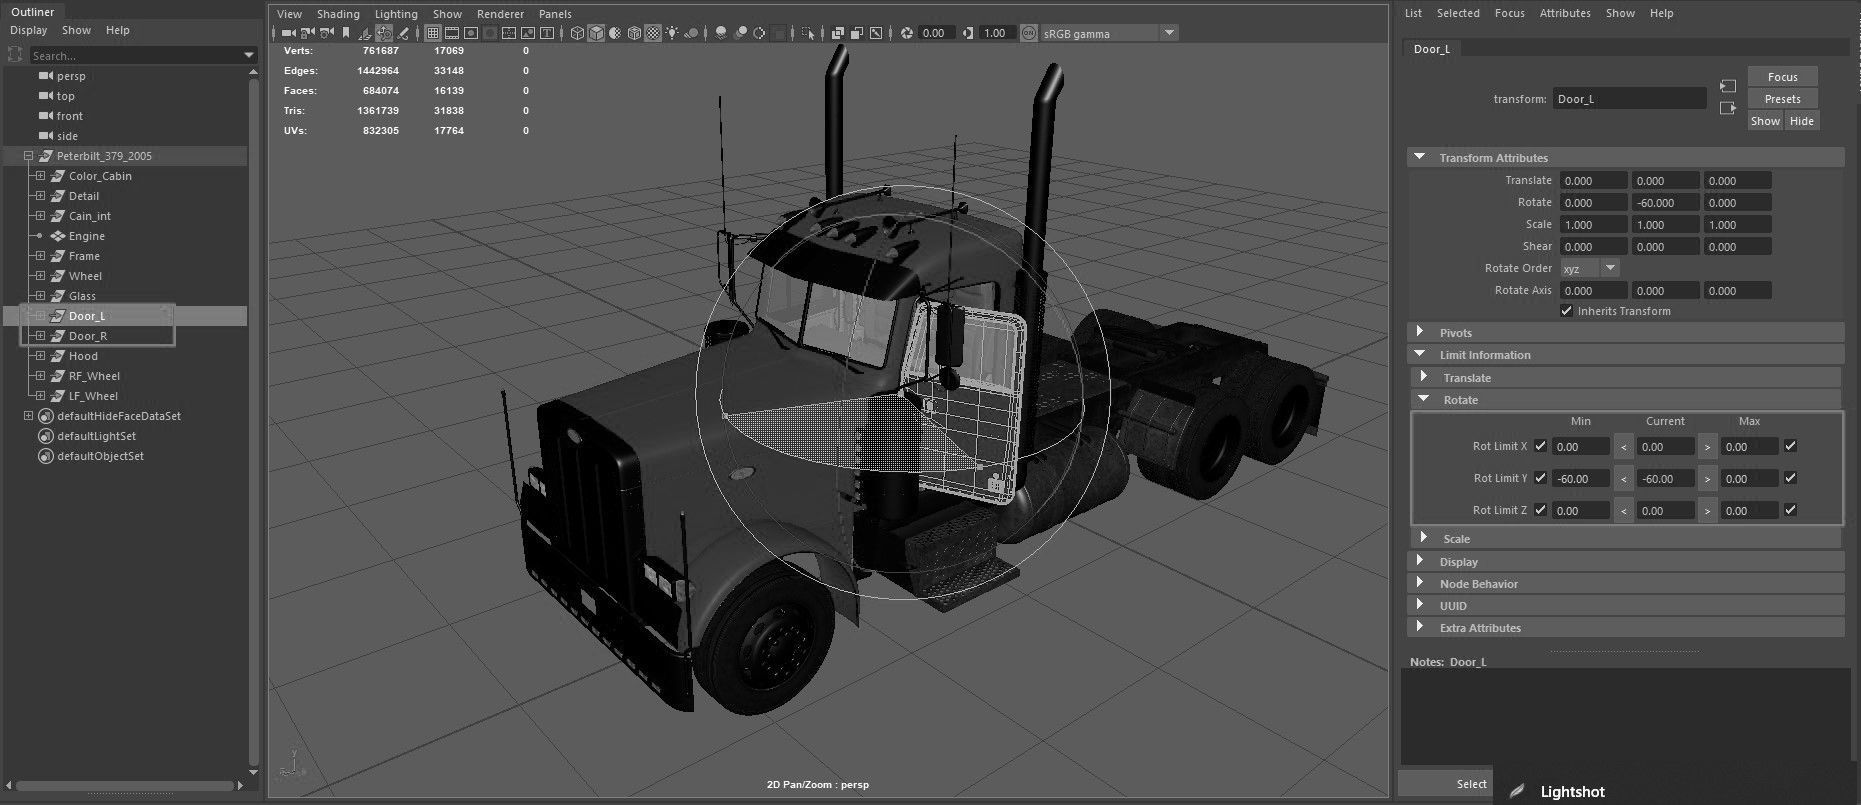The width and height of the screenshot is (1861, 805).
Task: Open the Panels menu
Action: click(x=555, y=14)
